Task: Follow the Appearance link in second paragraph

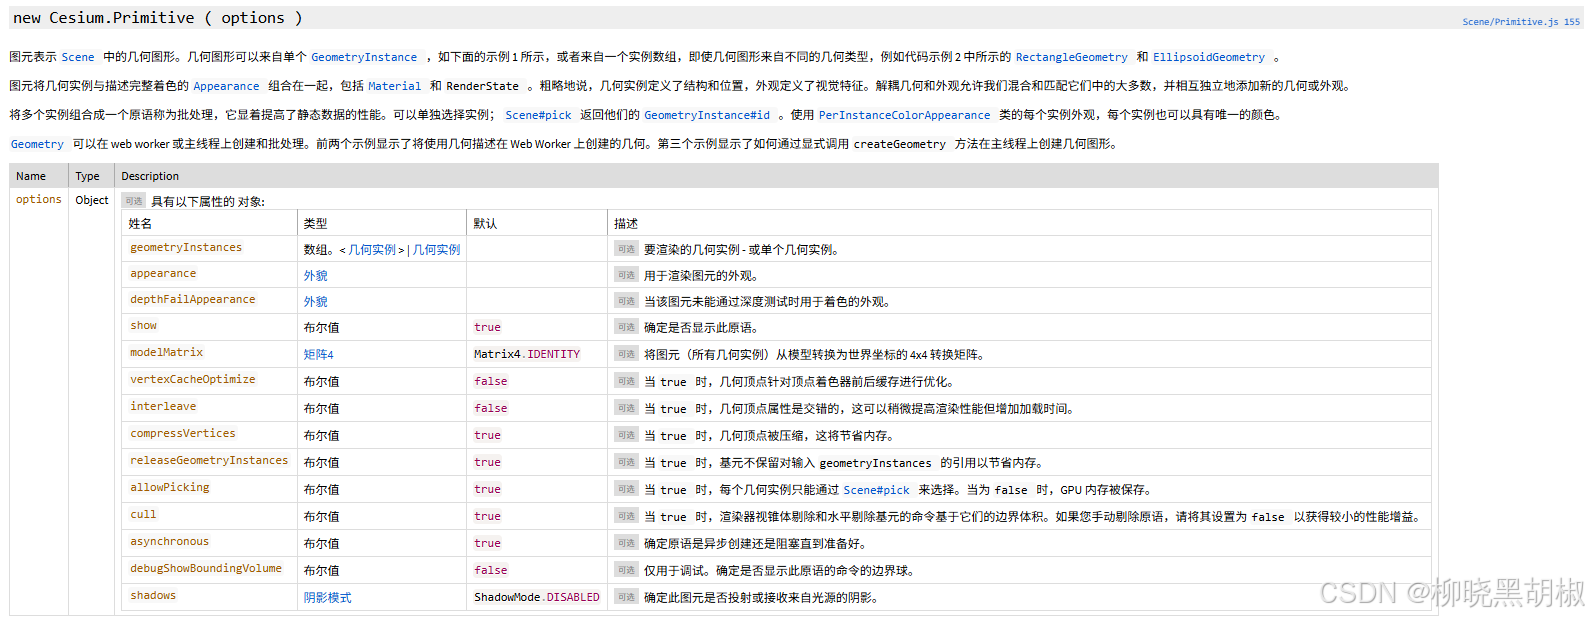Action: click(226, 86)
